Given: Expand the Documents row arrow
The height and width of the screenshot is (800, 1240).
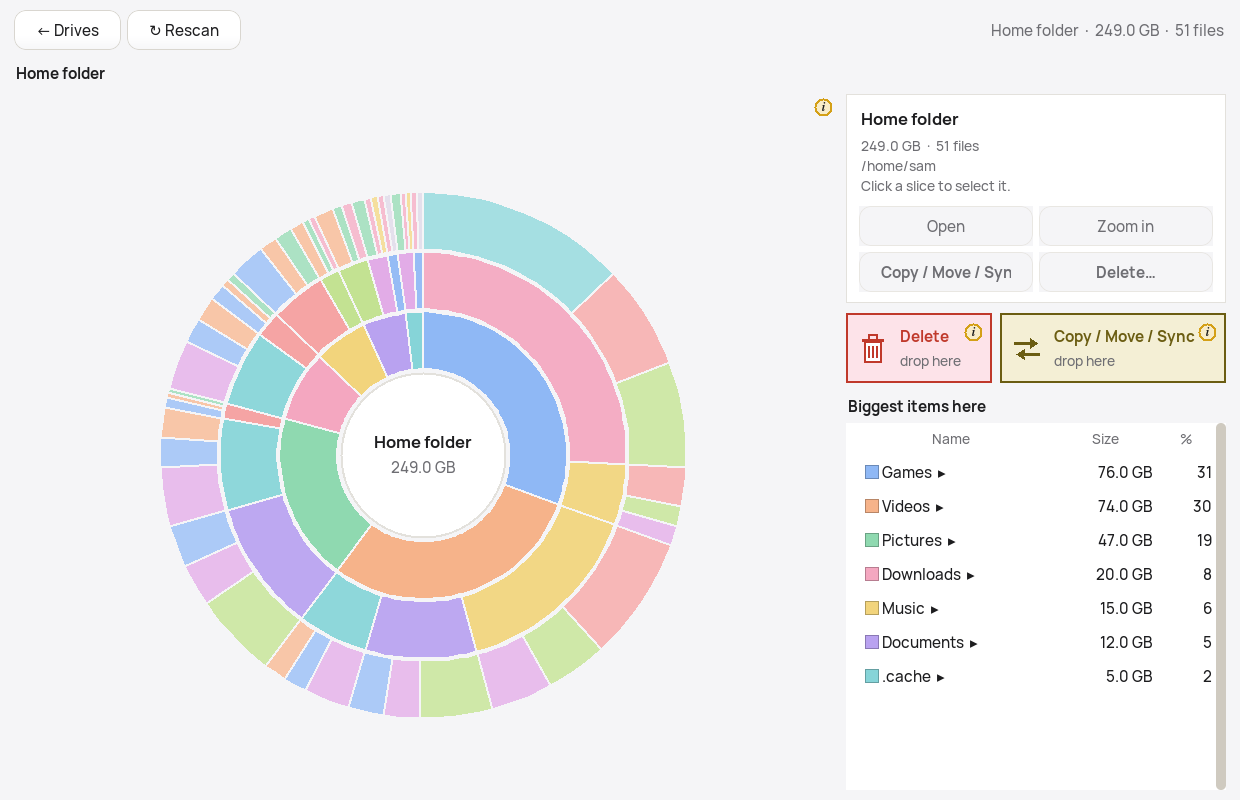Looking at the screenshot, I should (974, 643).
